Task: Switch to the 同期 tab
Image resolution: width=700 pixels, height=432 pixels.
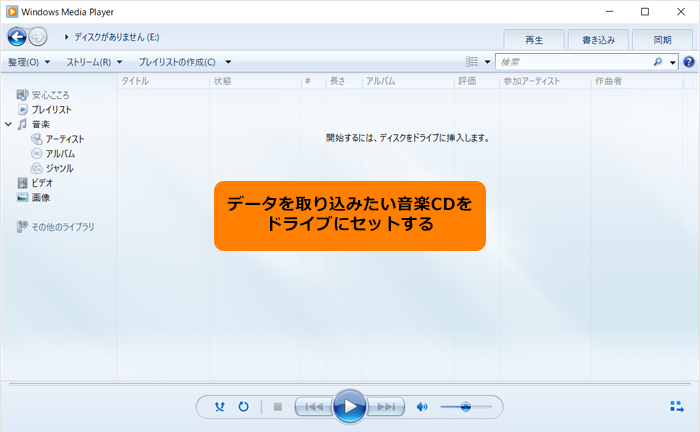Action: 662,40
